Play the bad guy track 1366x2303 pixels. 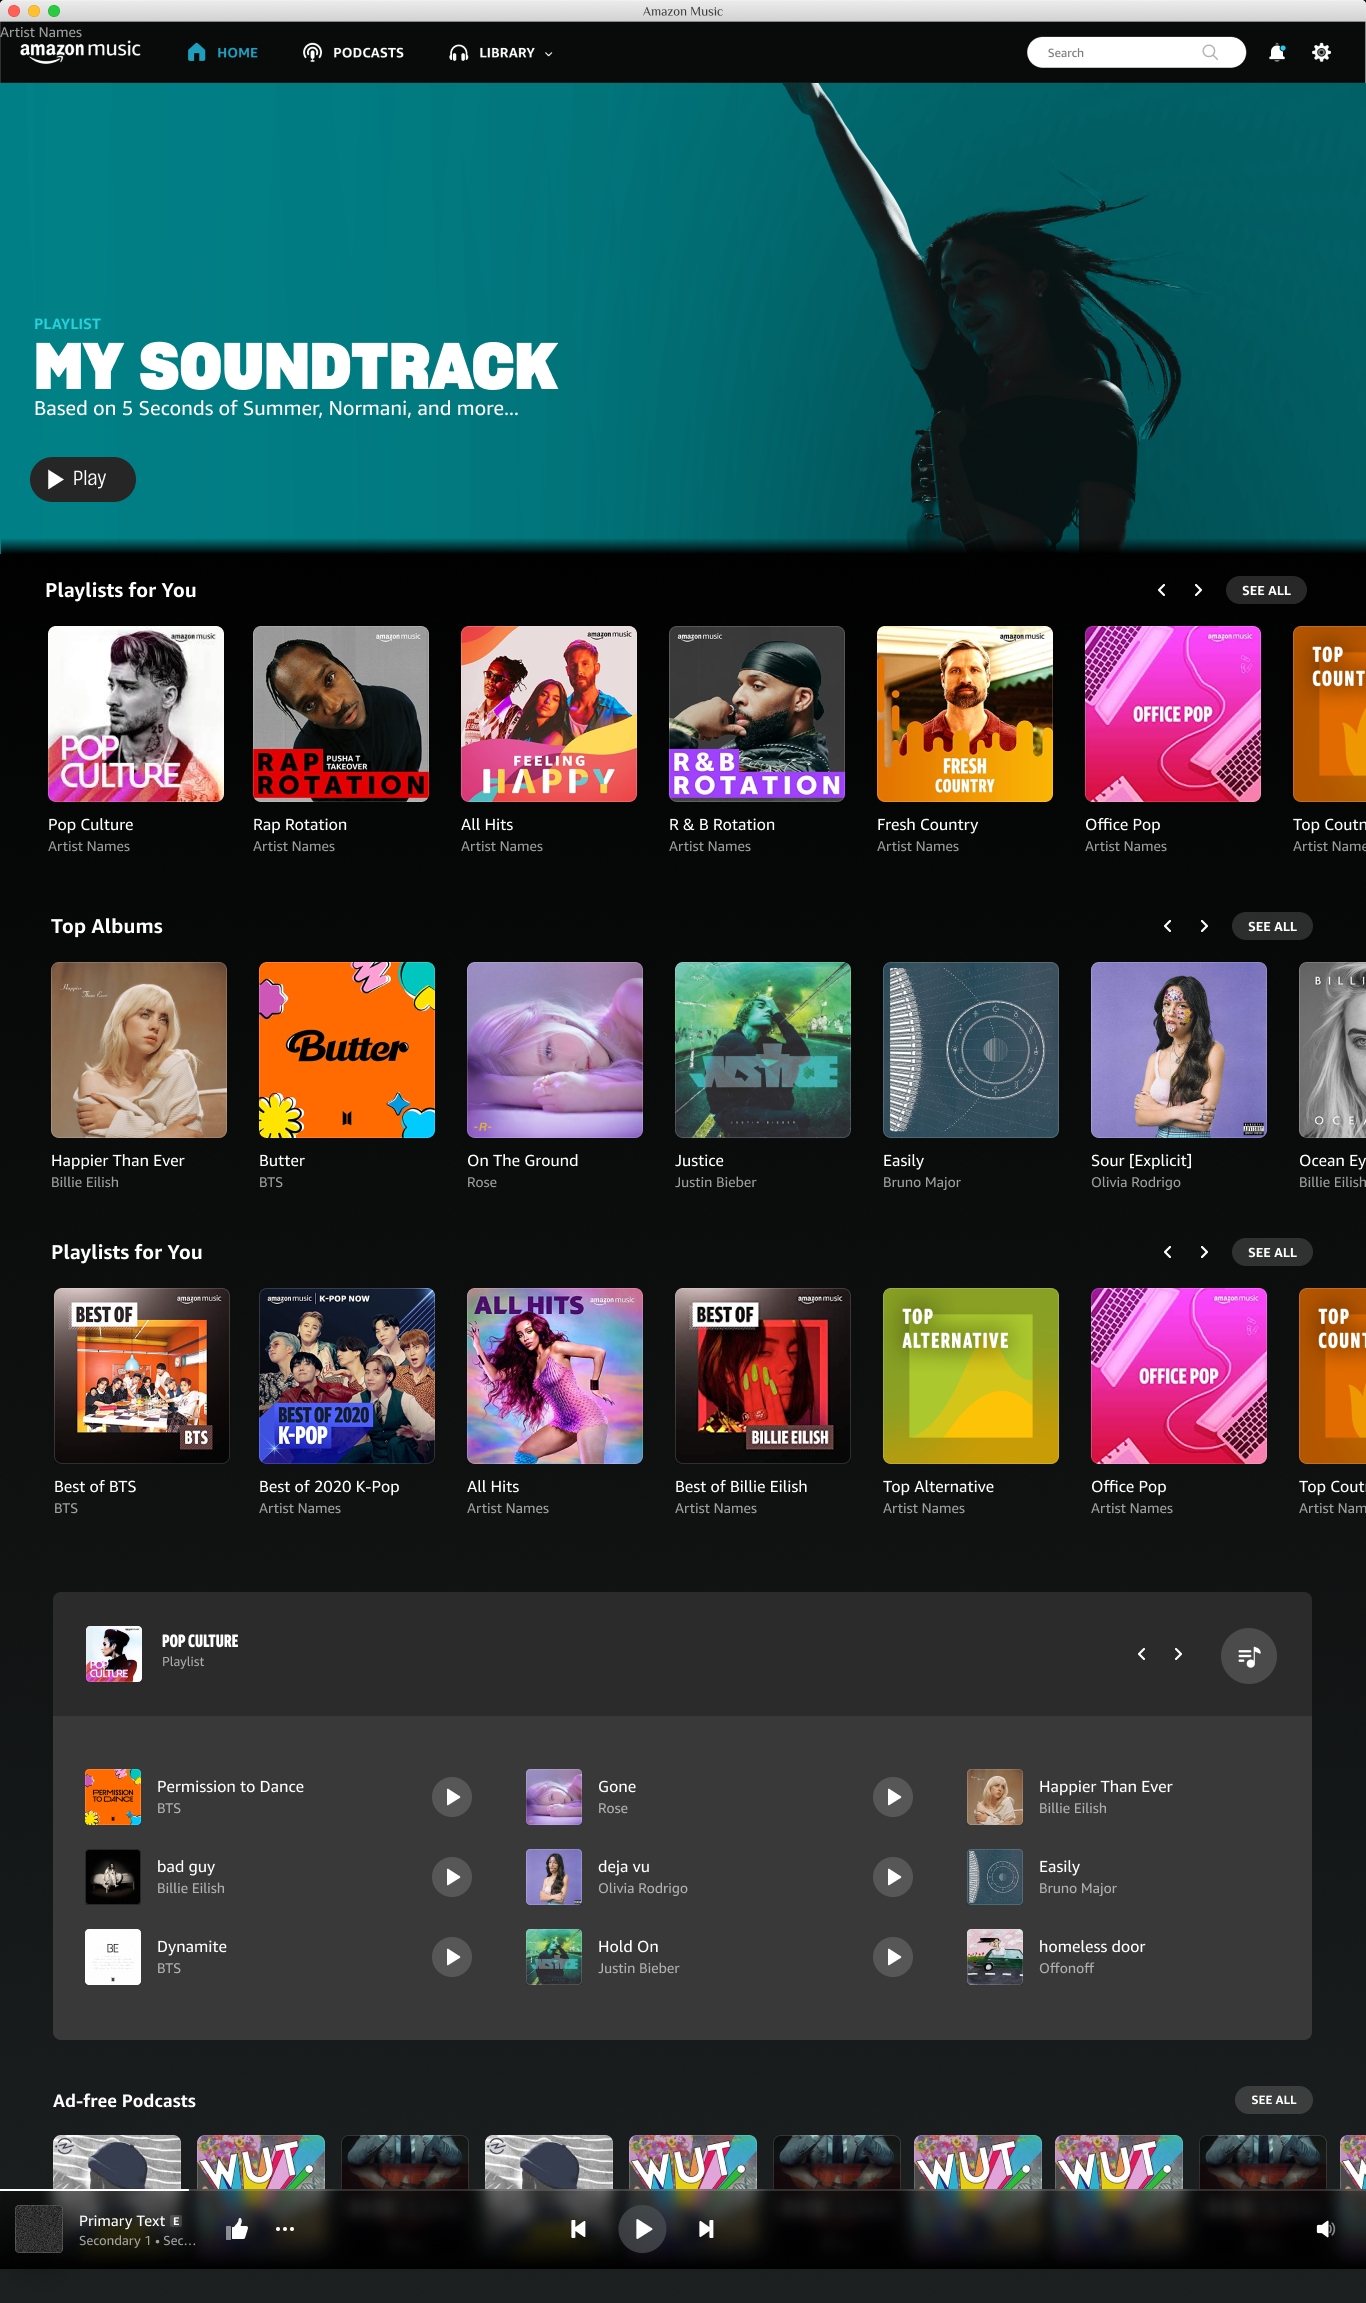[x=452, y=1877]
